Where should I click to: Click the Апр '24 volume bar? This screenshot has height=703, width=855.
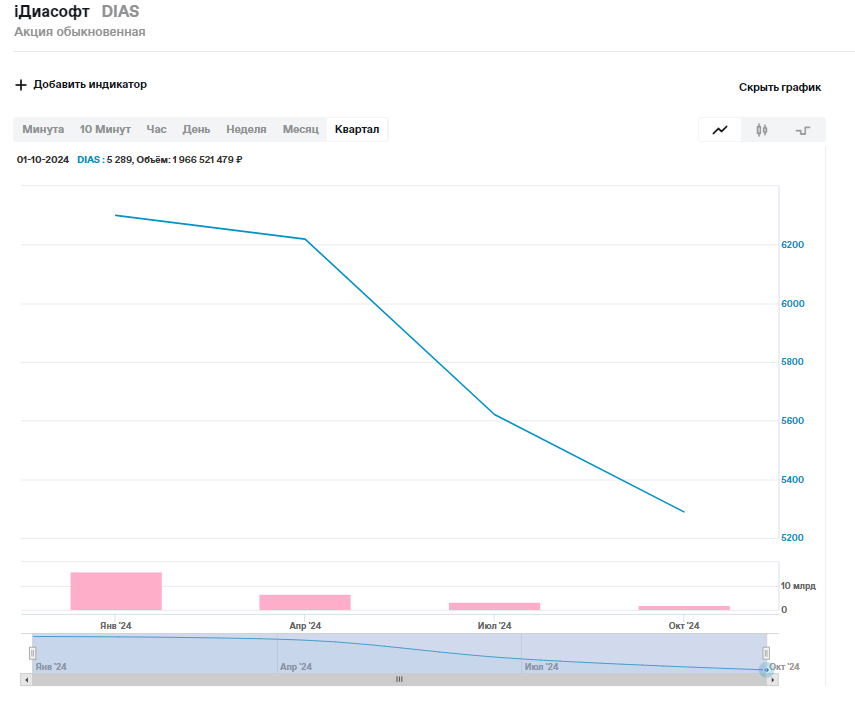point(305,603)
